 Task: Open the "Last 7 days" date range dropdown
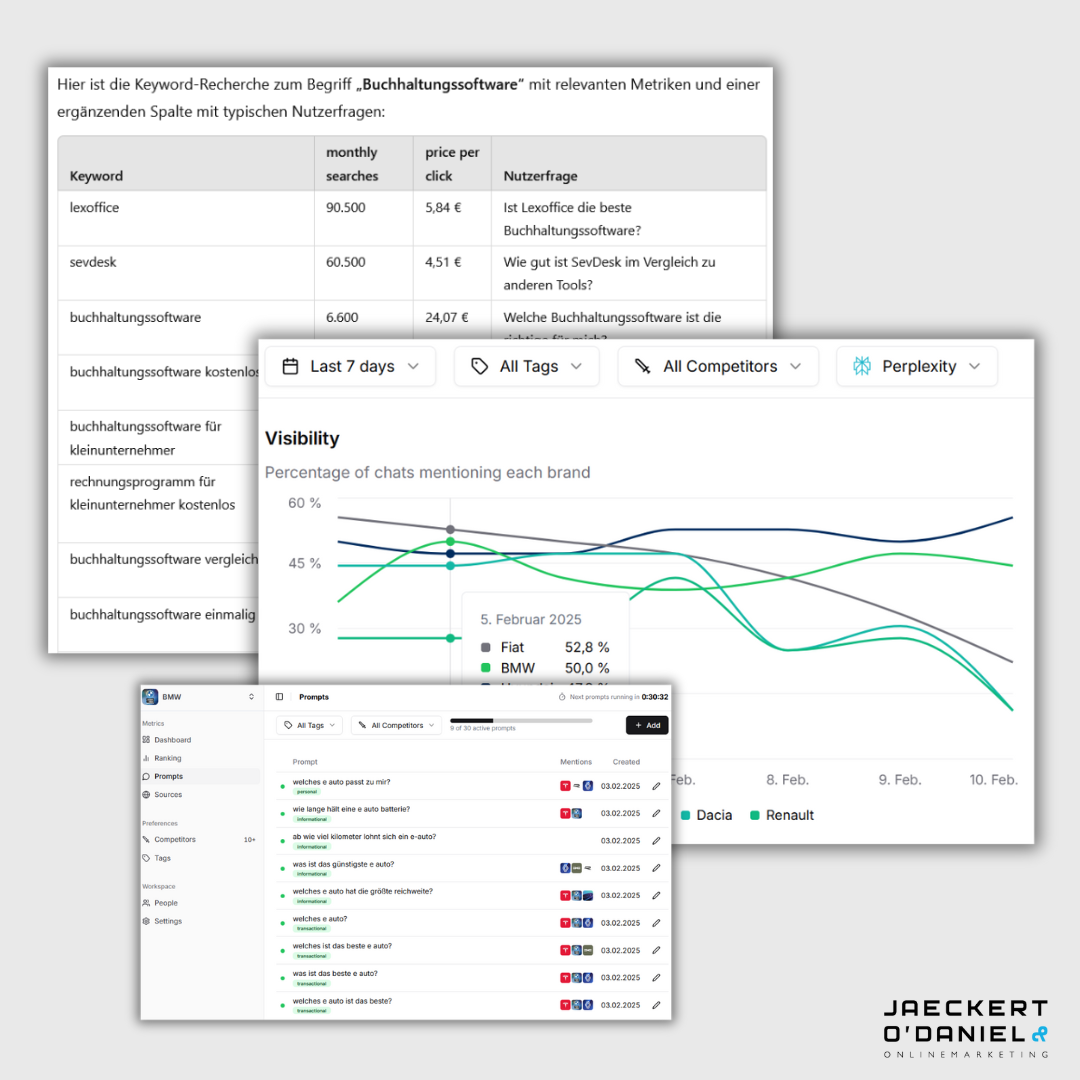[x=351, y=366]
